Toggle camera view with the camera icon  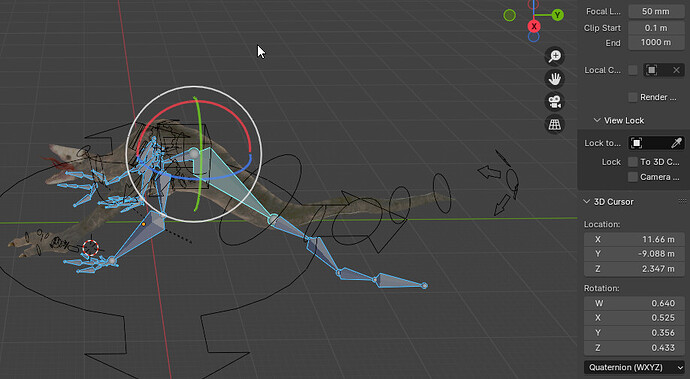(555, 102)
